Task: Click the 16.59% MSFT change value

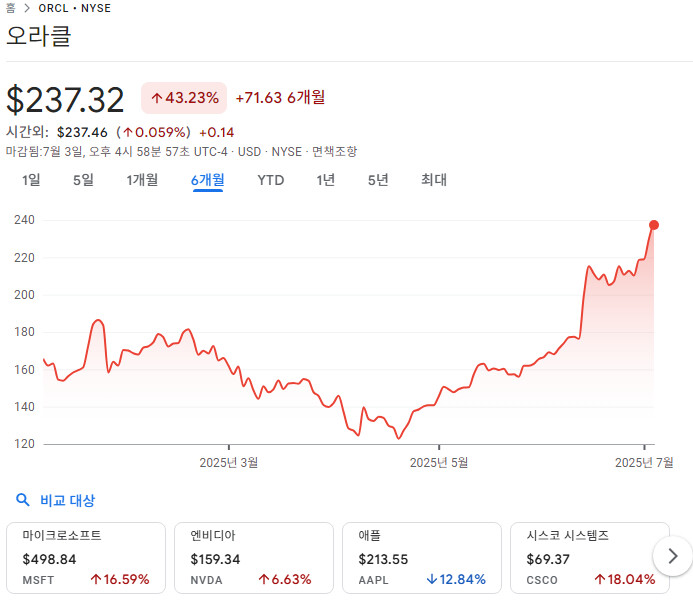Action: click(120, 579)
